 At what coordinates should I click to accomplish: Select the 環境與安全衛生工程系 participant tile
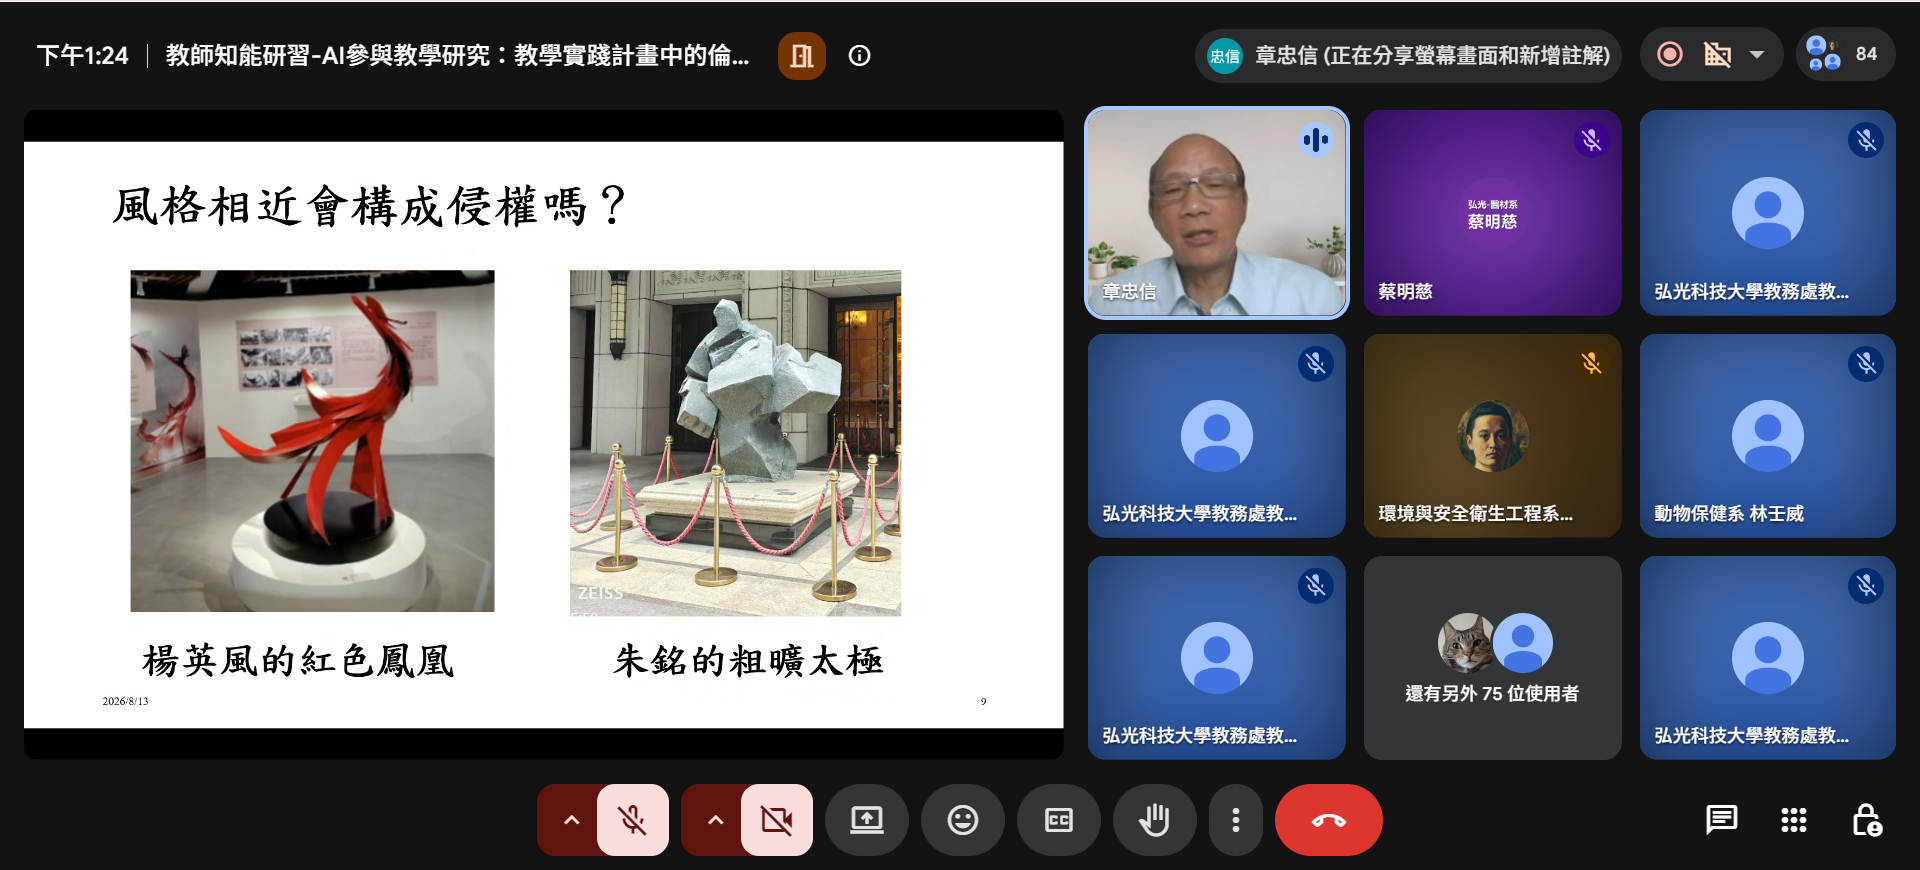(x=1492, y=436)
